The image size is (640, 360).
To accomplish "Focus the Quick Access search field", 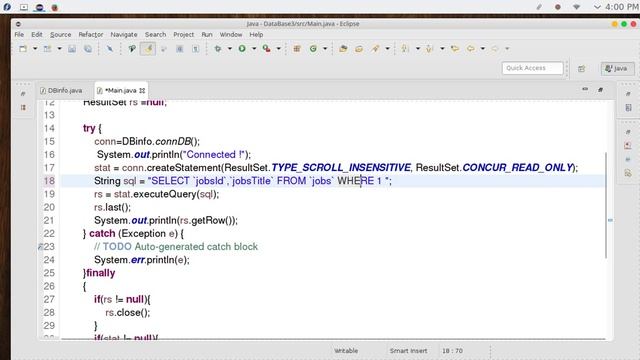I will [x=533, y=68].
